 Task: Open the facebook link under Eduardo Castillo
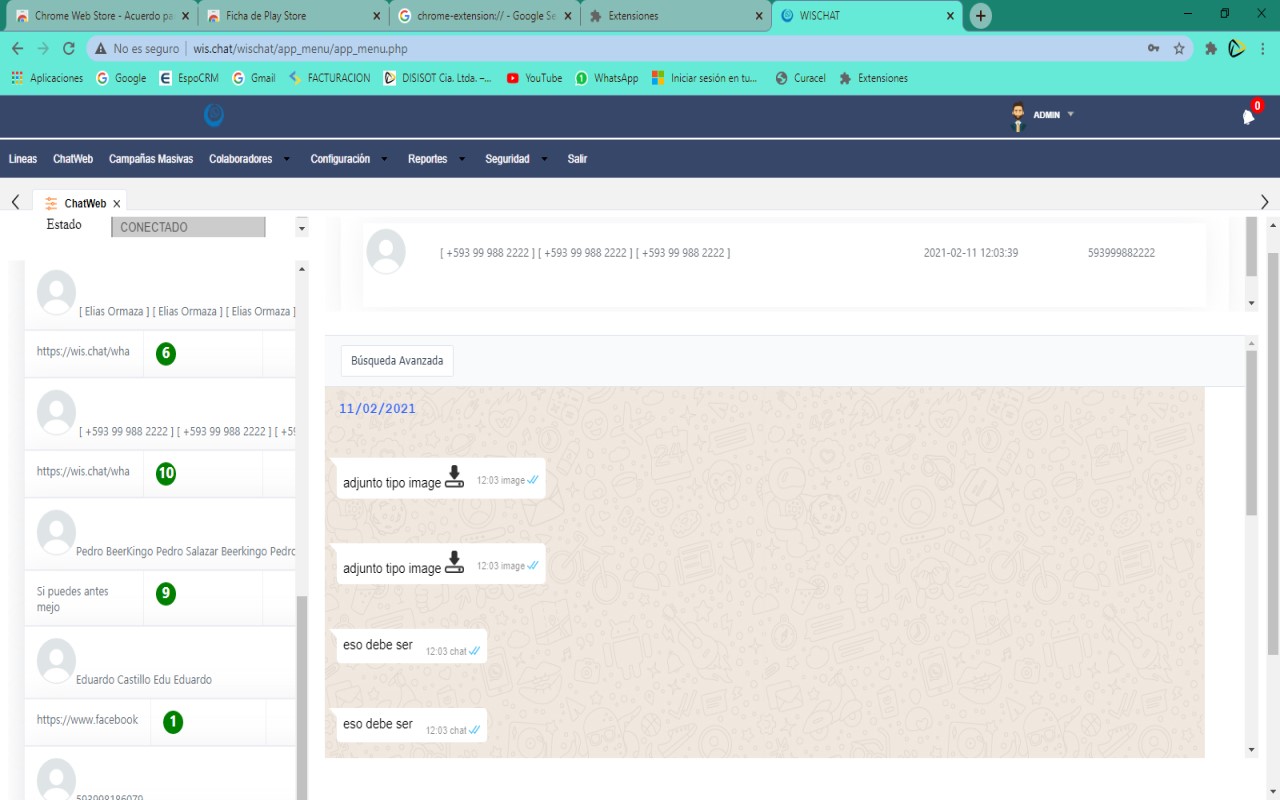click(88, 719)
